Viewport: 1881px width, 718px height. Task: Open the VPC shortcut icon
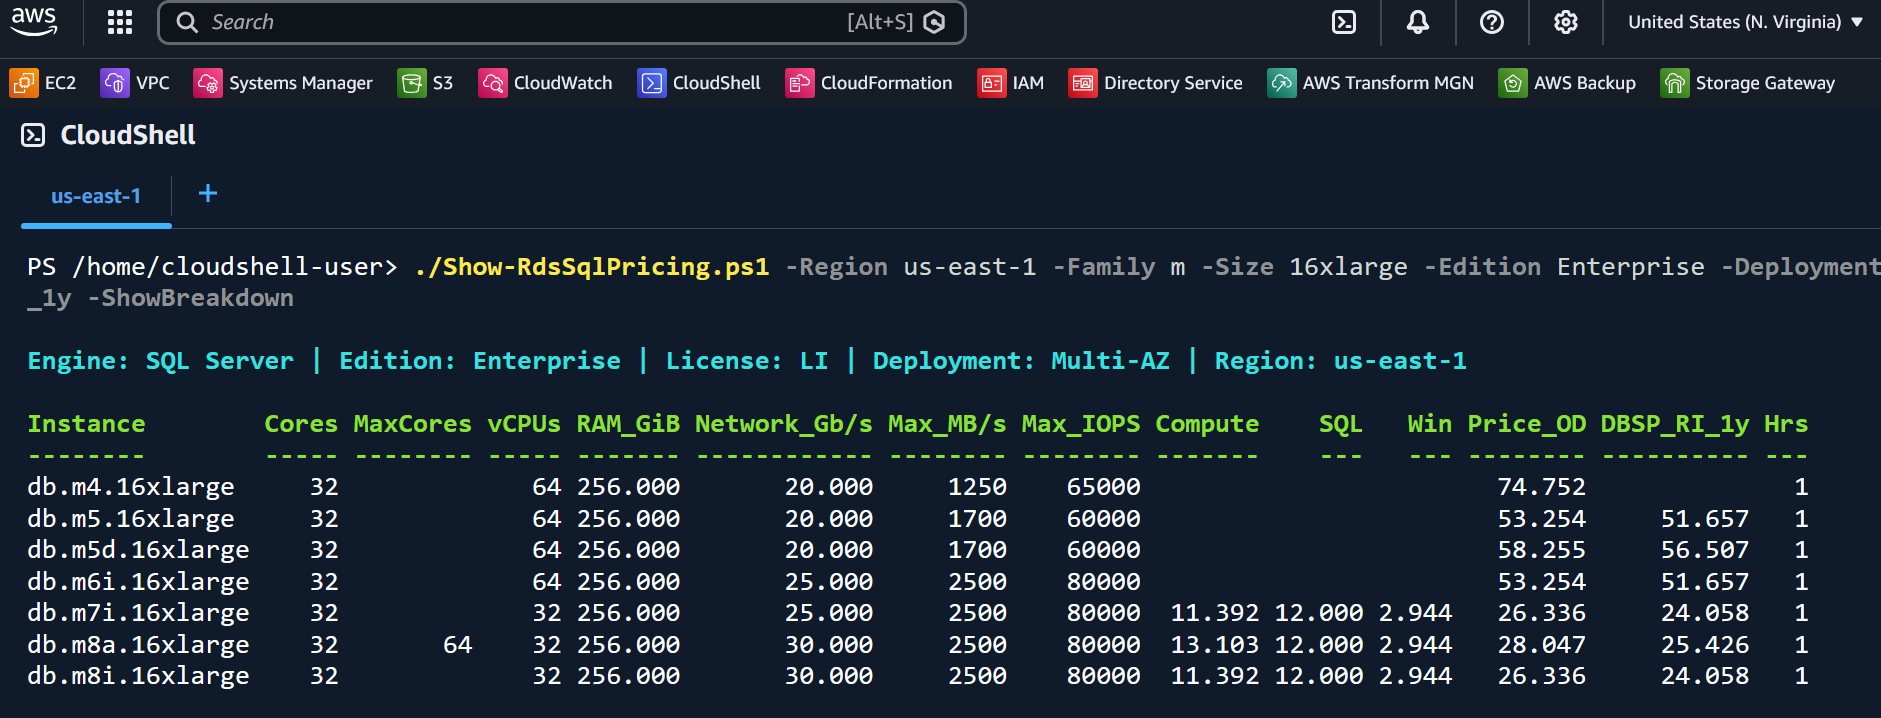(x=115, y=83)
